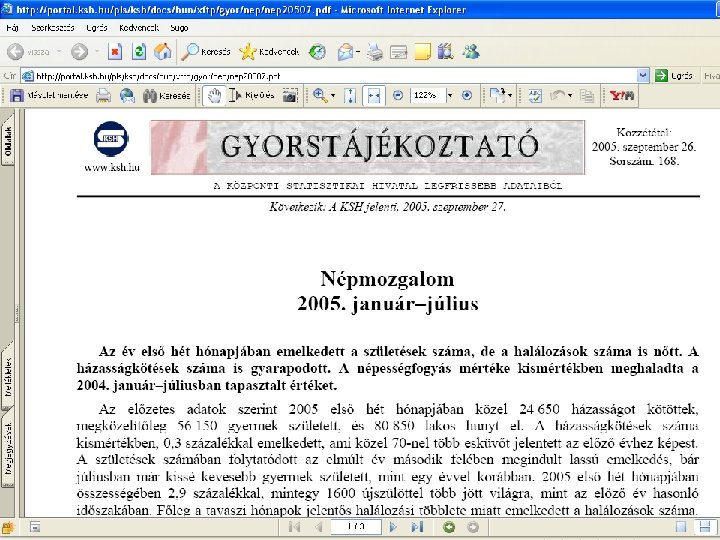Select the Snapshot camera tool
The image size is (720, 540).
[290, 96]
